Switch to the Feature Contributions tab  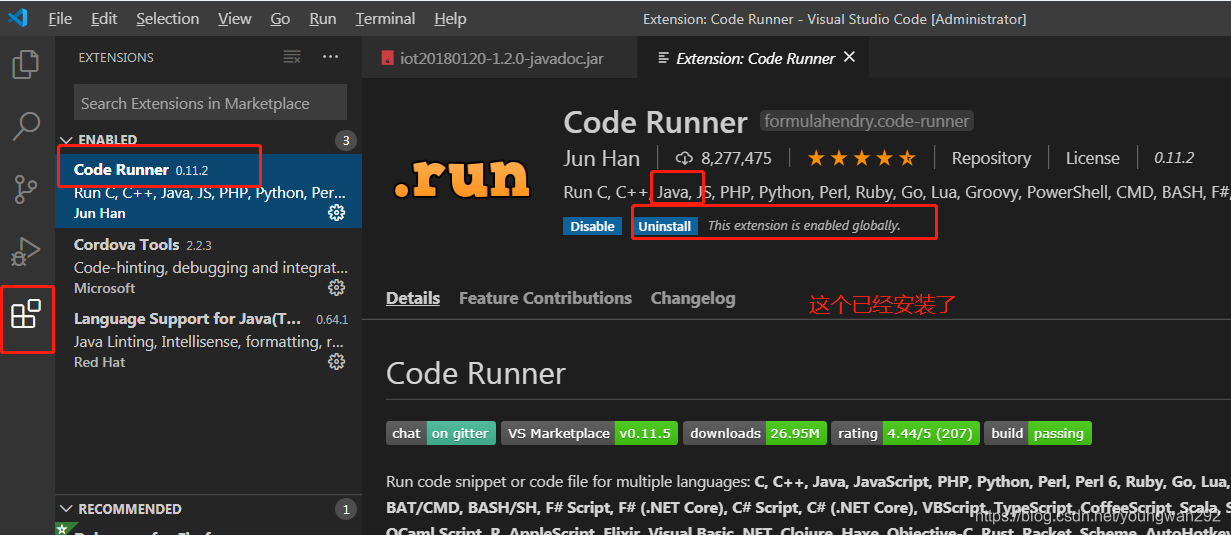click(x=545, y=298)
